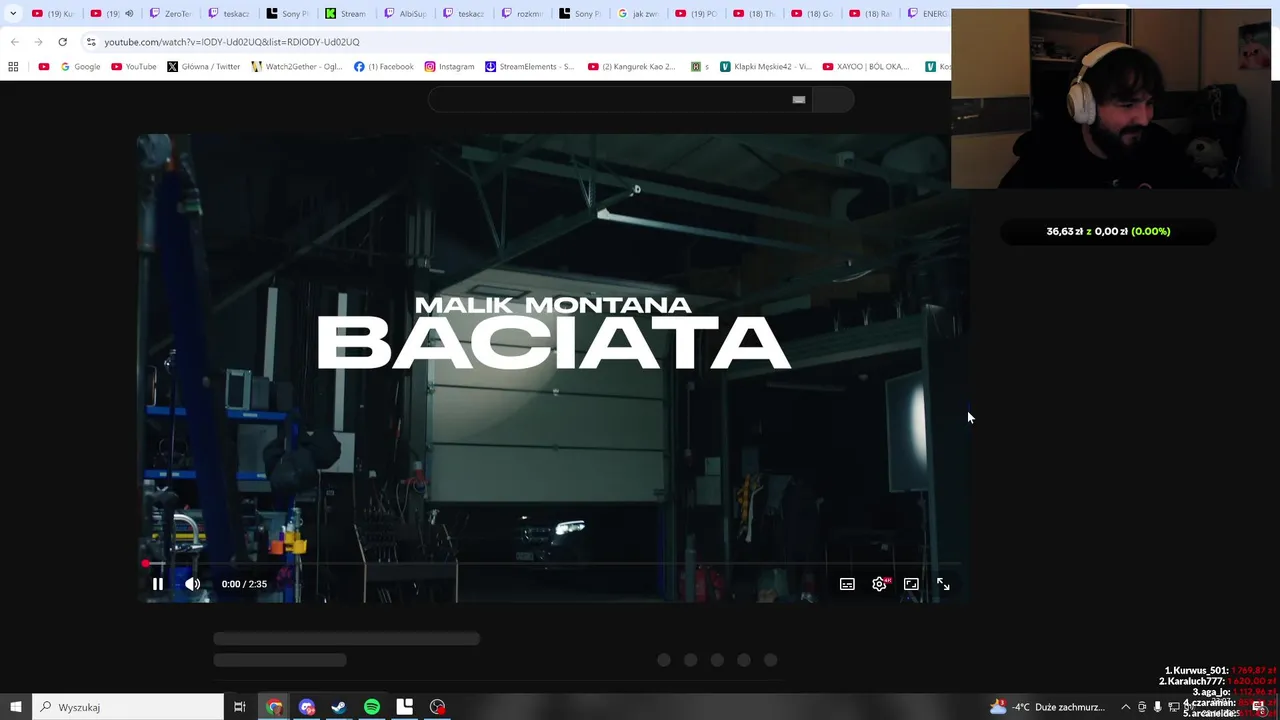Open the apps grid in bookmarks bar
1280x720 pixels.
(x=13, y=67)
